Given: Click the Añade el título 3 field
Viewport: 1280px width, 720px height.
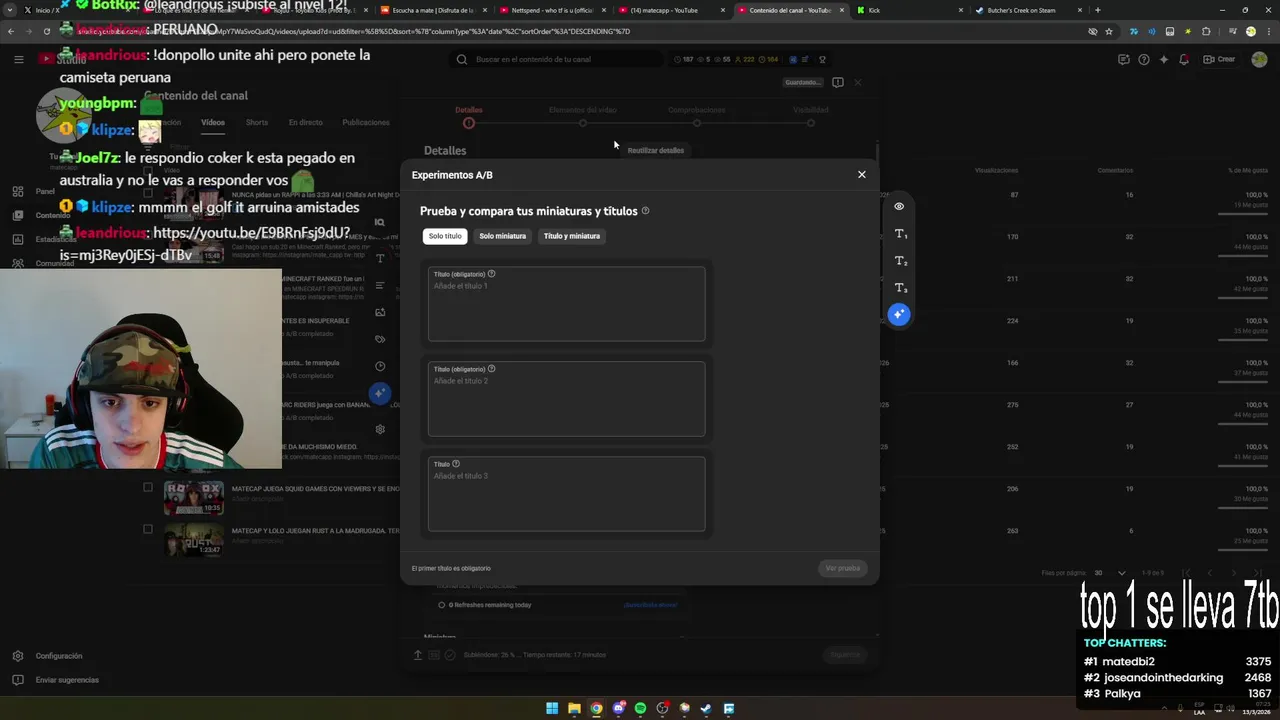Looking at the screenshot, I should point(566,494).
